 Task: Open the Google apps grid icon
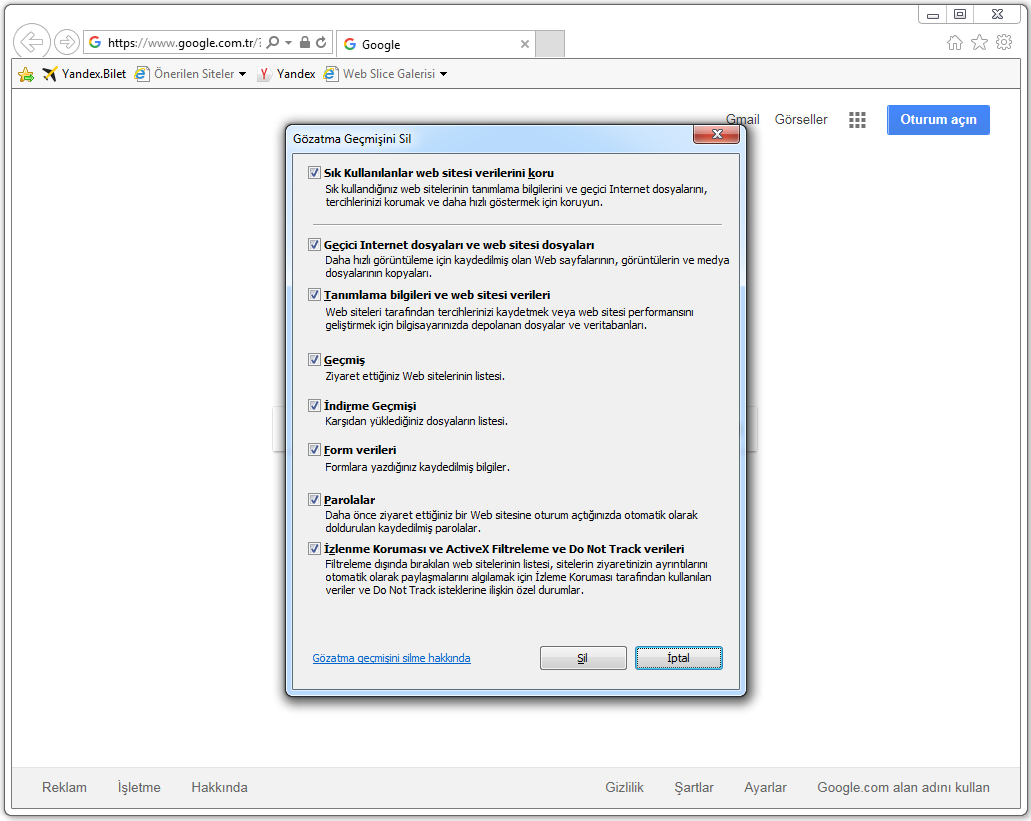(857, 120)
